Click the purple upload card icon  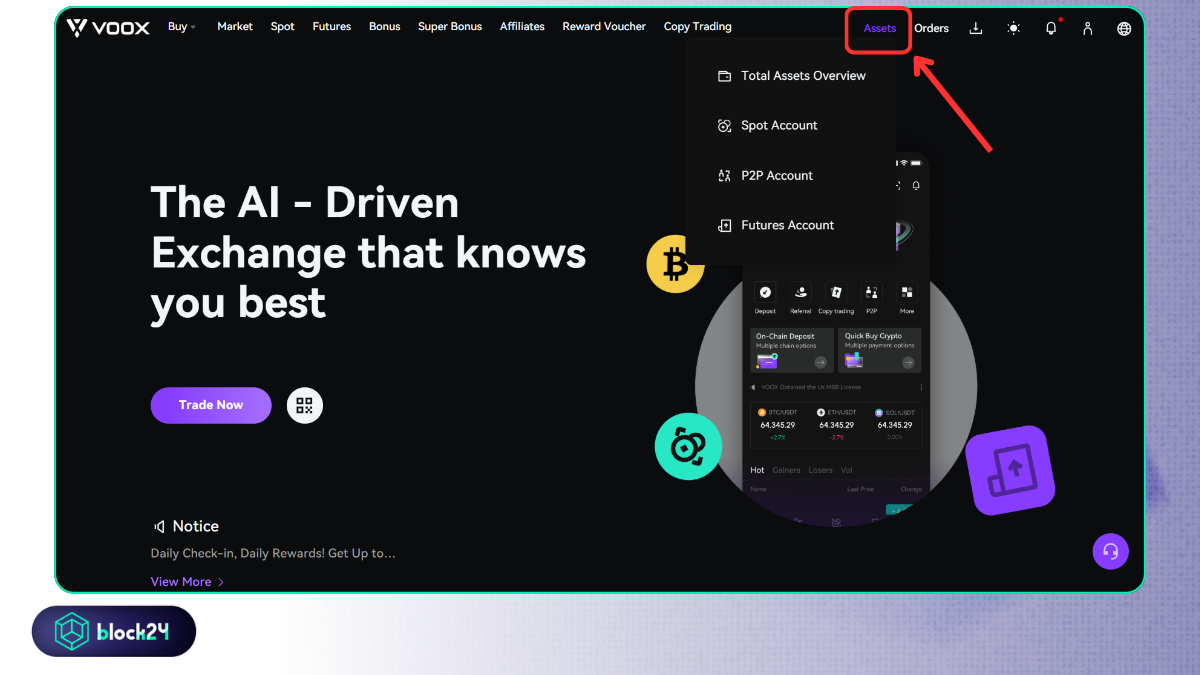1011,471
